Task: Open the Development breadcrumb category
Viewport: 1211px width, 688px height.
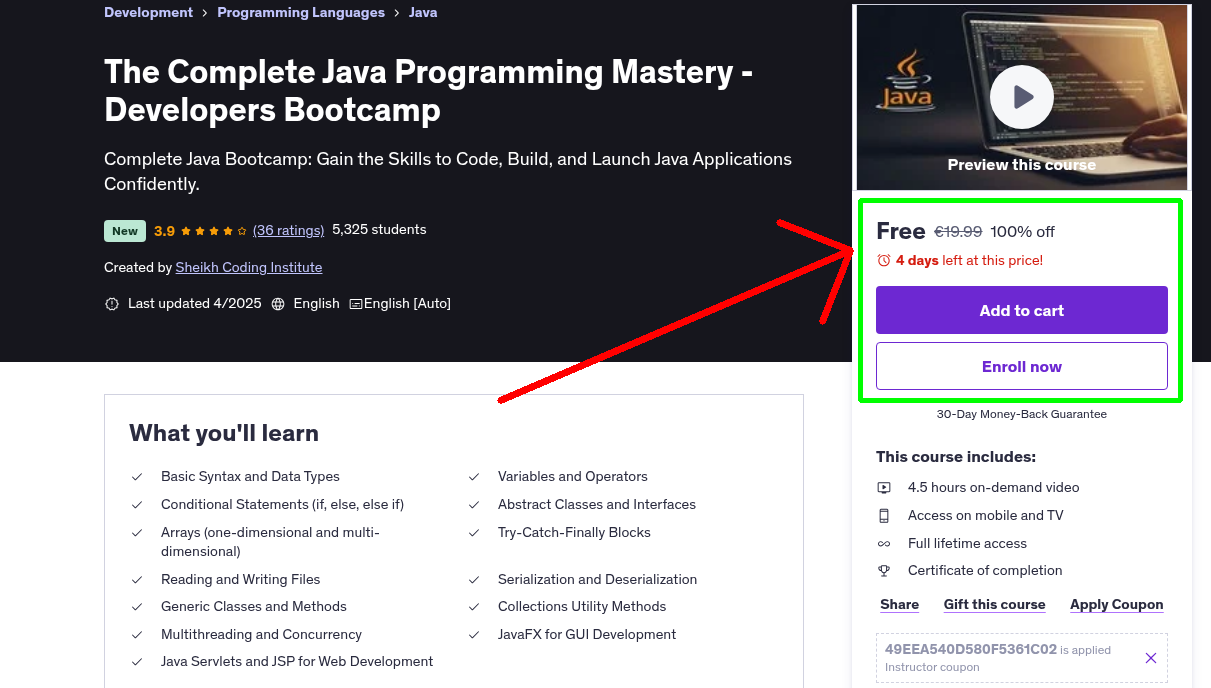Action: [148, 13]
